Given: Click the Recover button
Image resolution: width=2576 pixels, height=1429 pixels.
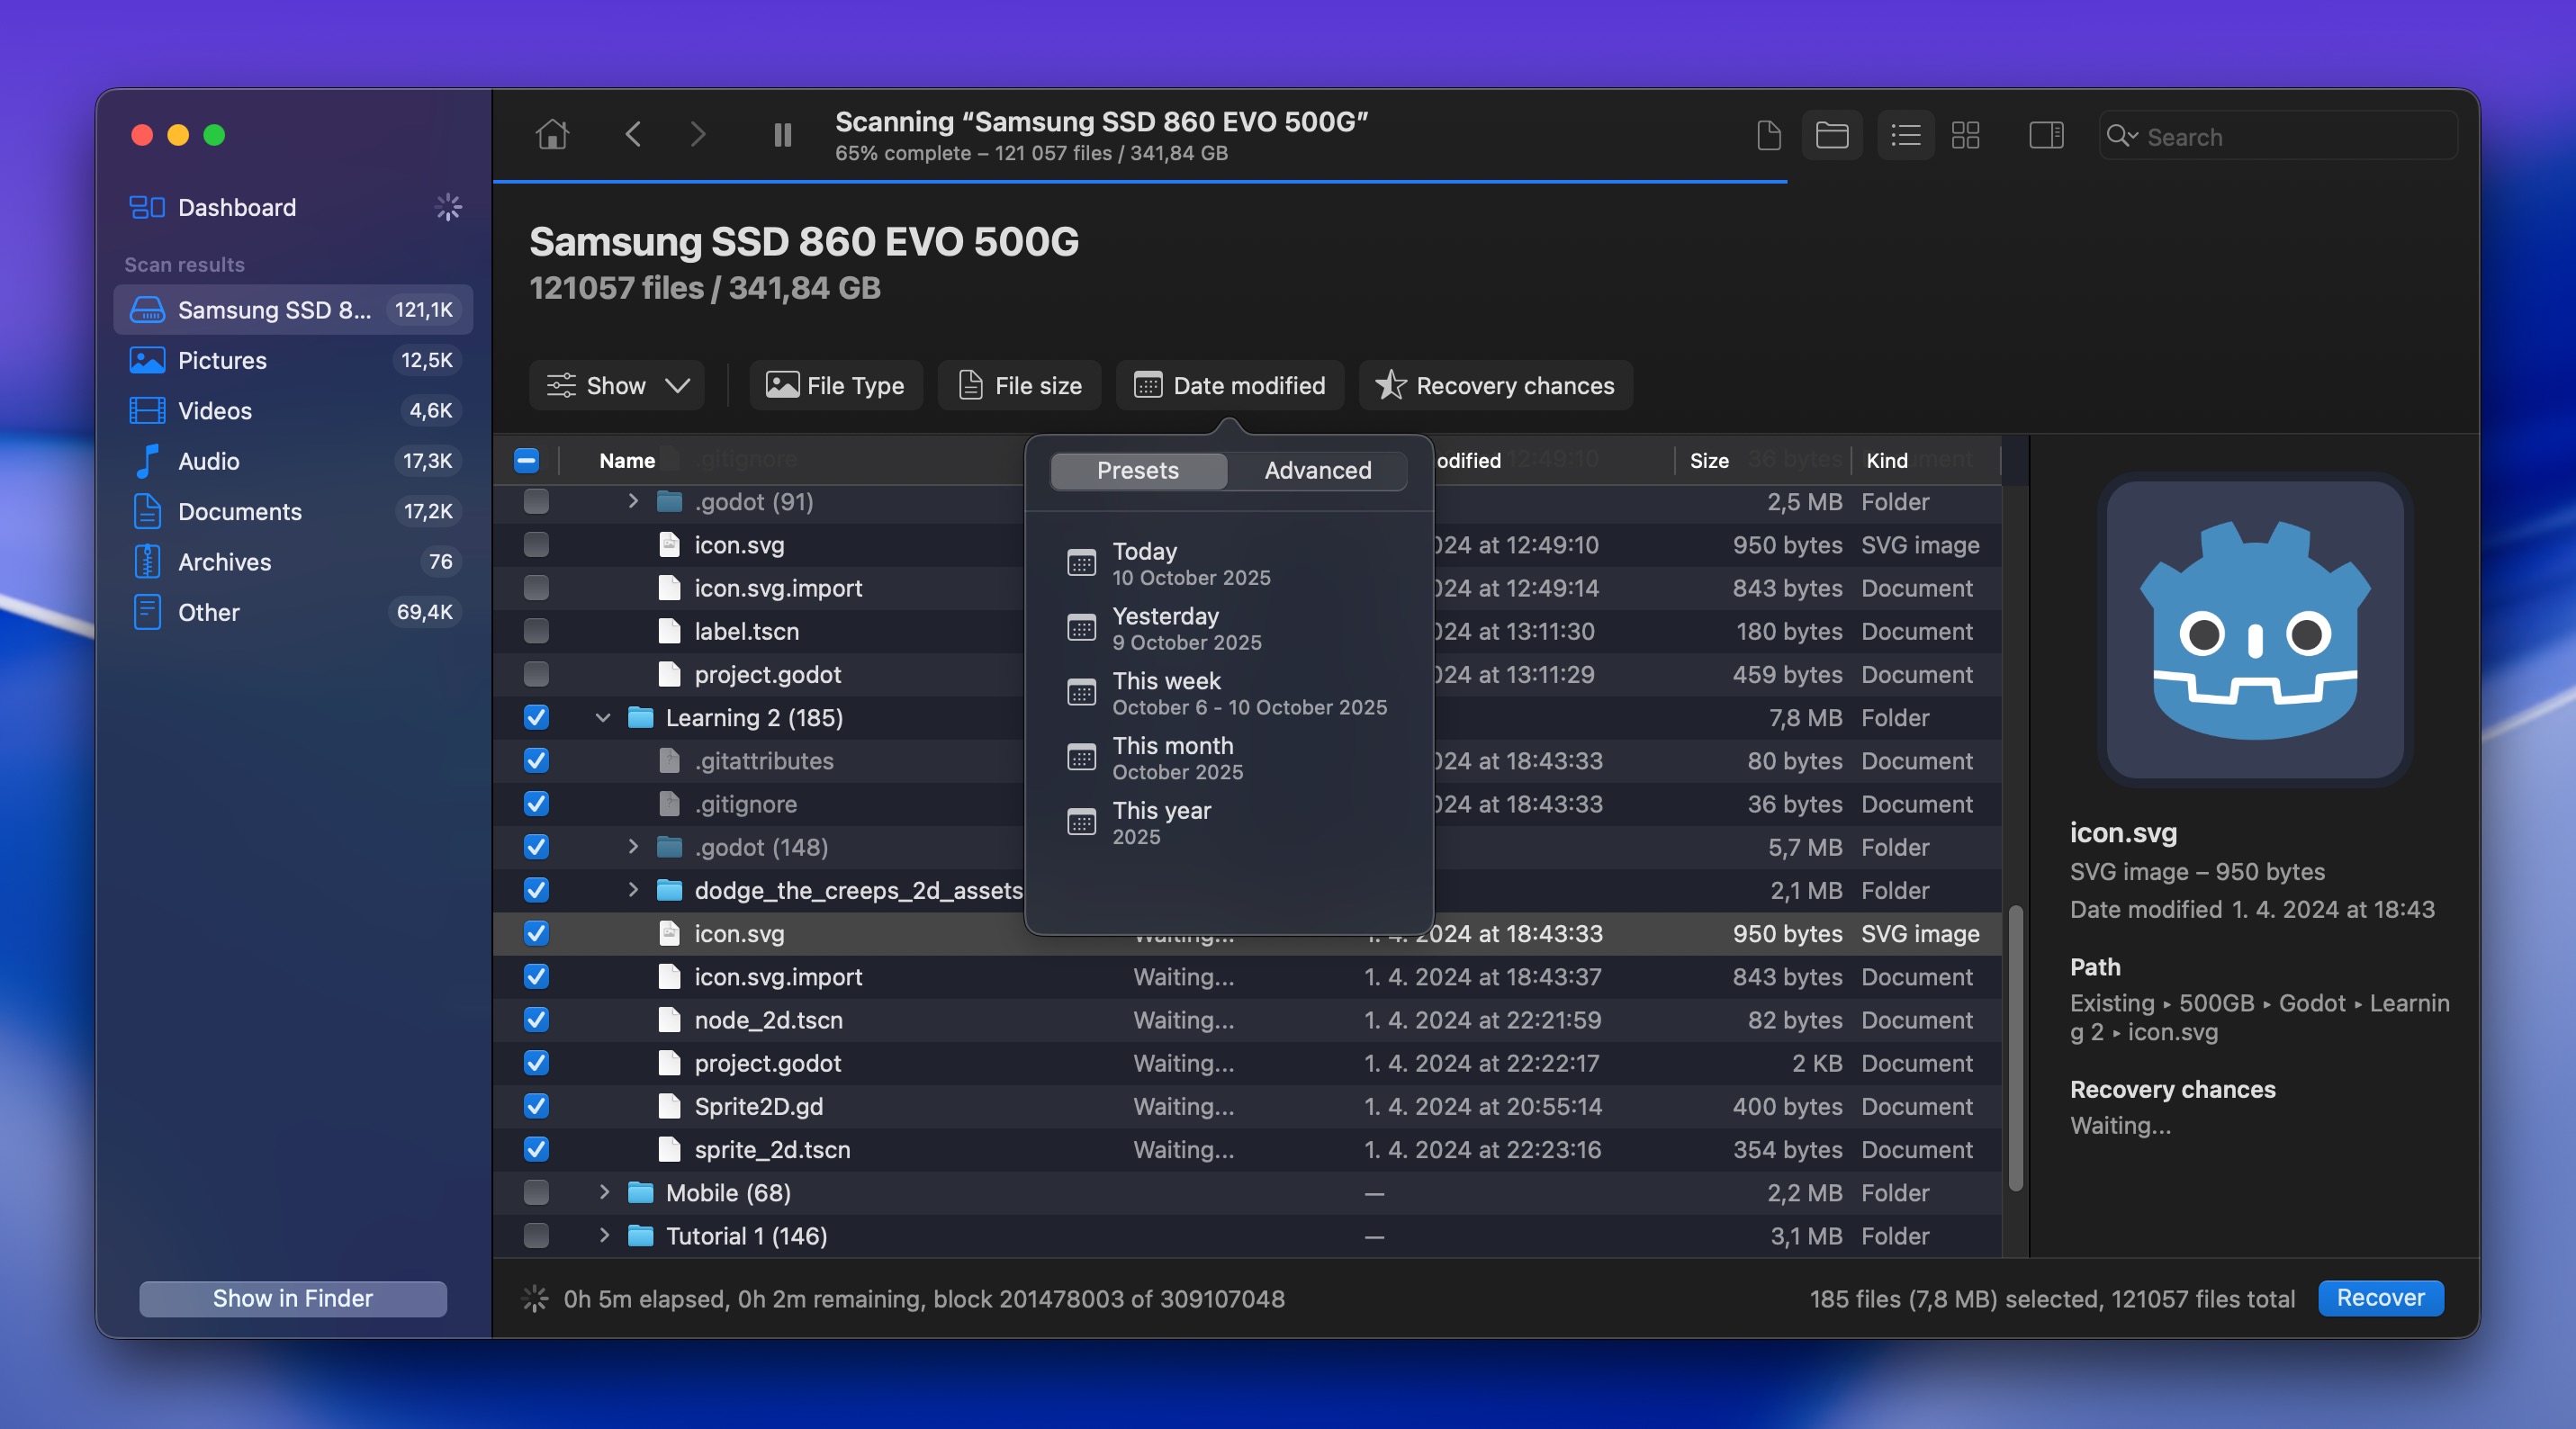Looking at the screenshot, I should (x=2380, y=1298).
